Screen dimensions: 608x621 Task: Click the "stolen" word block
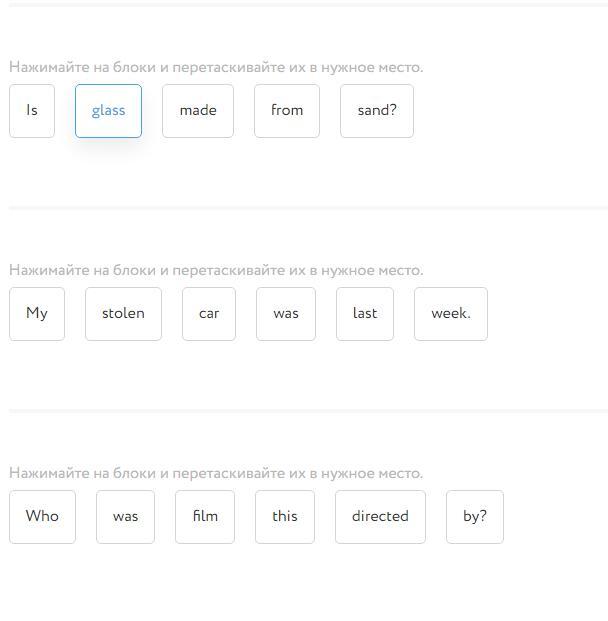click(x=123, y=314)
